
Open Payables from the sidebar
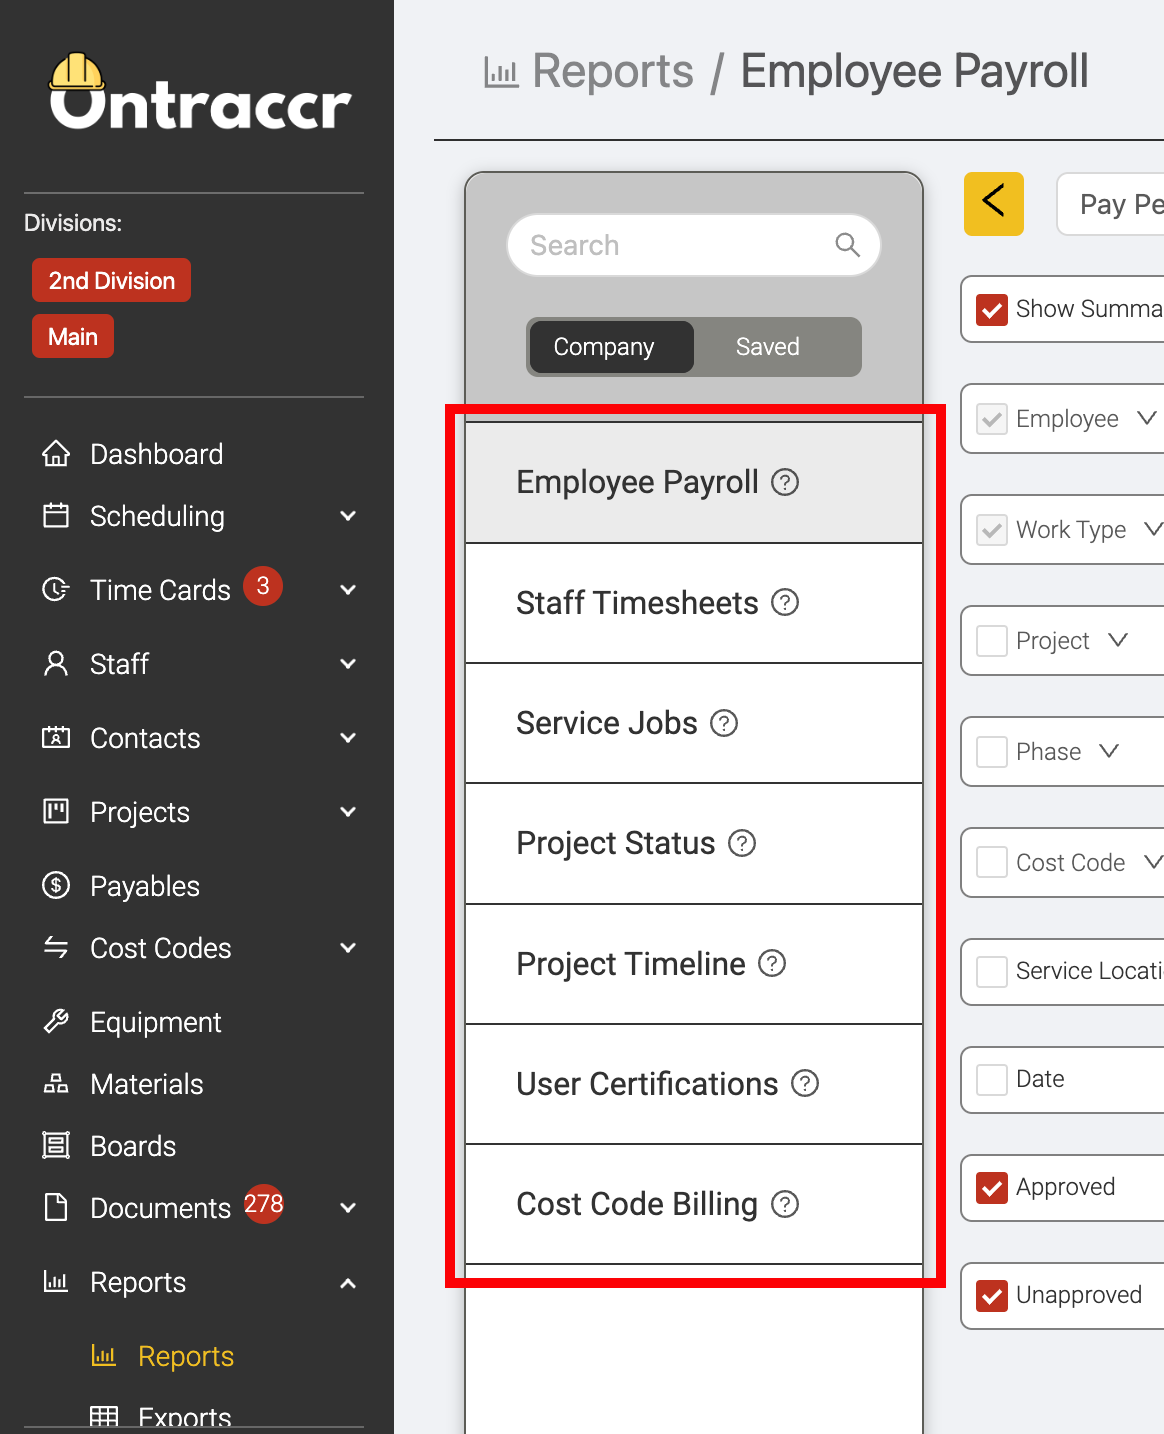point(145,886)
